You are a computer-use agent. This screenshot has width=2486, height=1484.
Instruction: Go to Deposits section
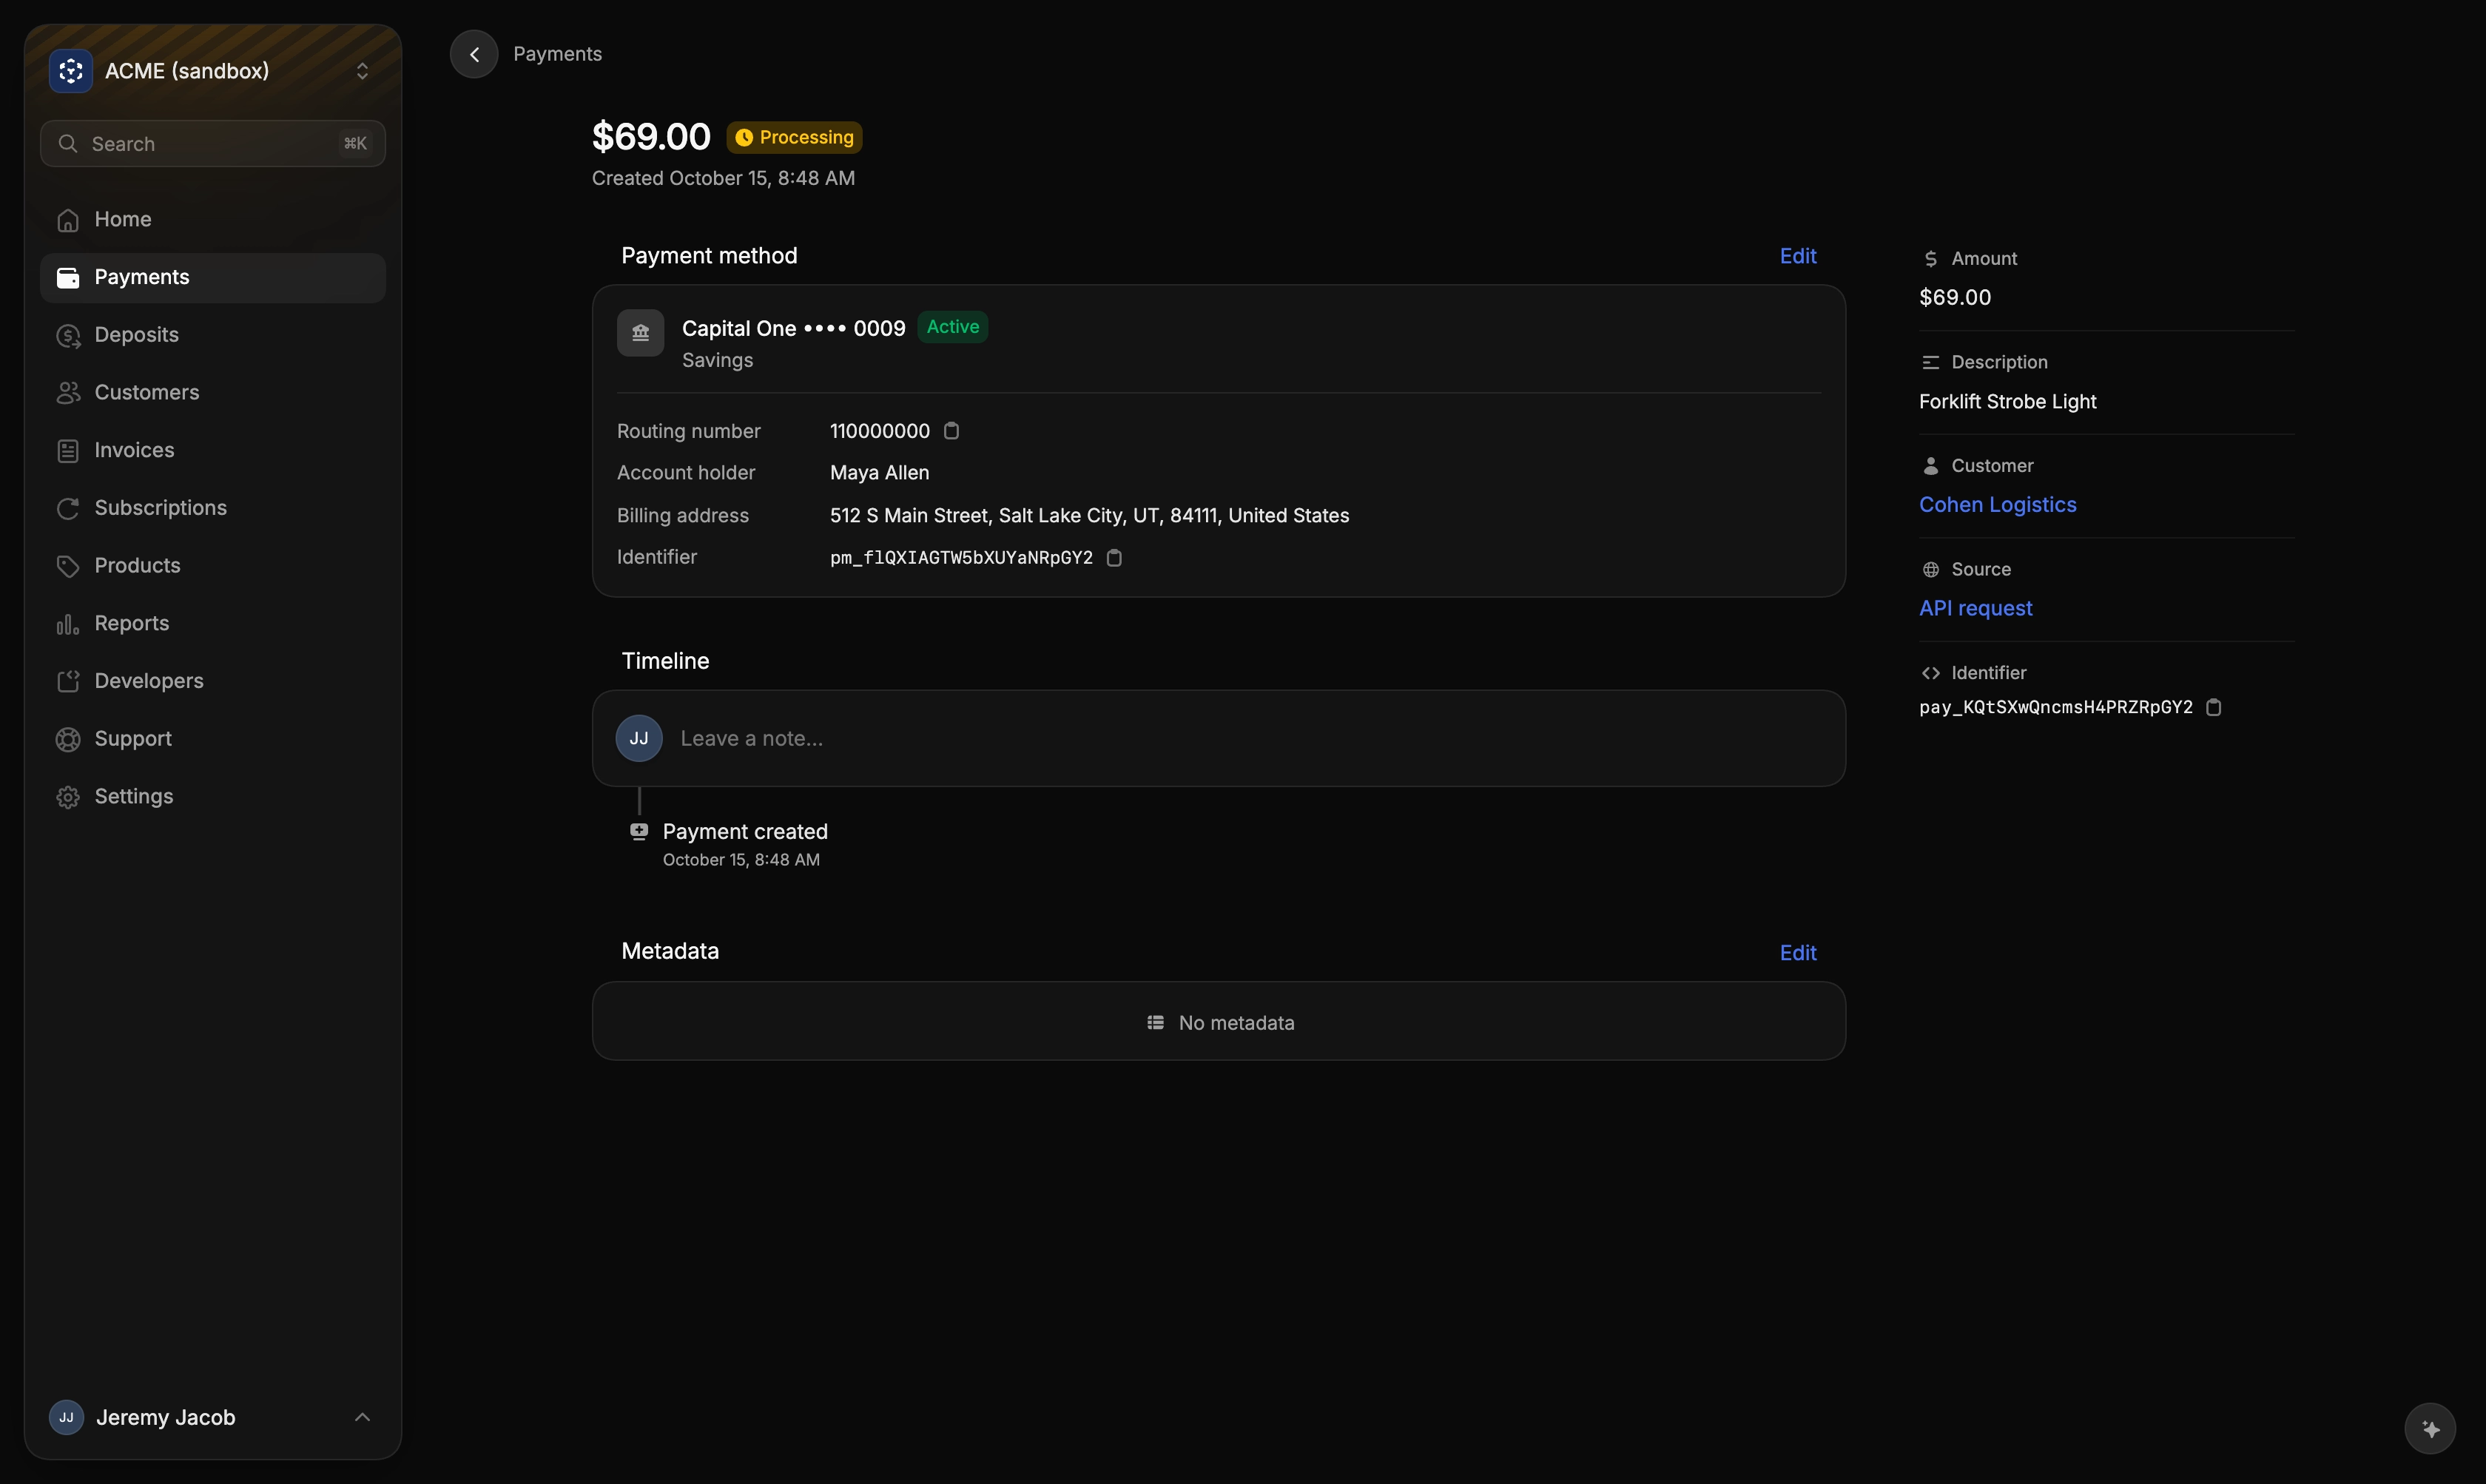click(x=213, y=335)
